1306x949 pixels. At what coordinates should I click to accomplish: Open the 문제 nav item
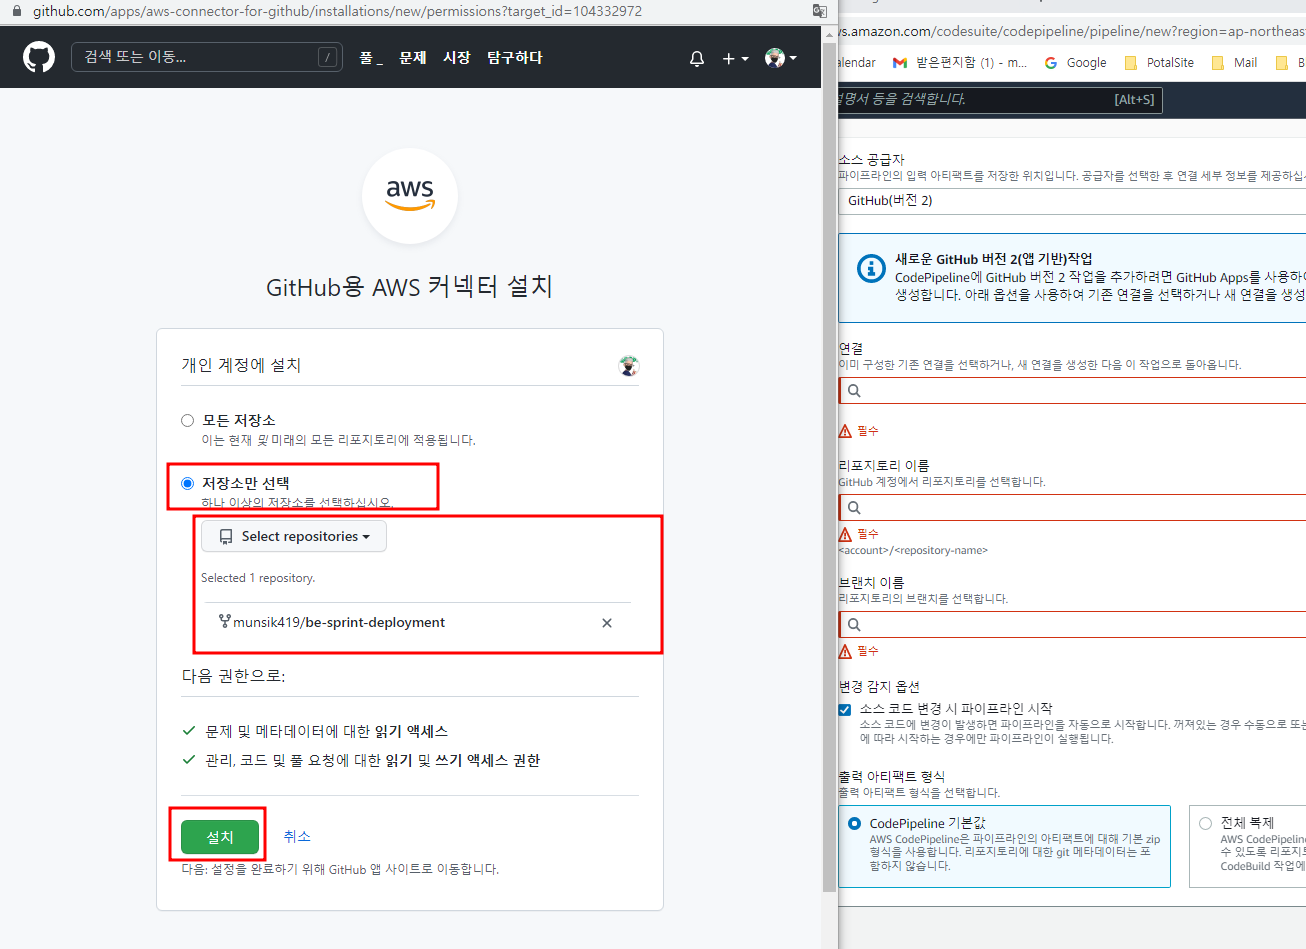point(413,58)
